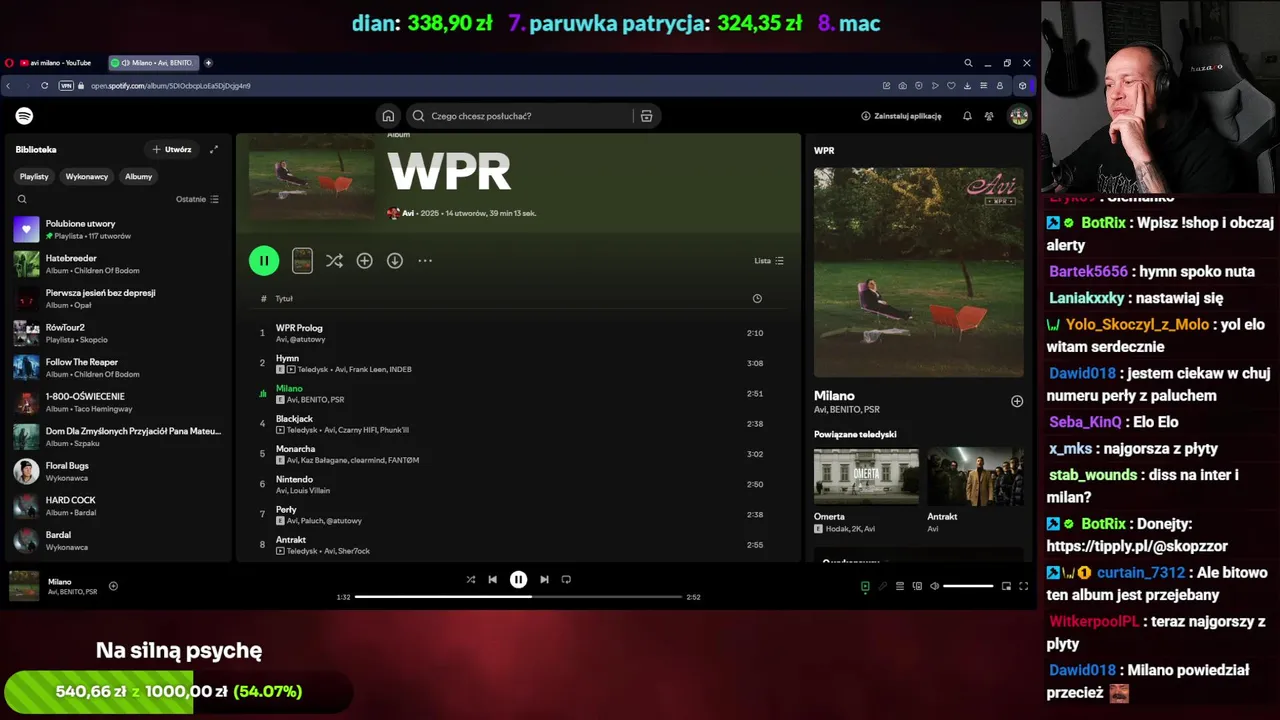The width and height of the screenshot is (1280, 720).
Task: Select the Playlisty filter chip
Action: pos(34,176)
